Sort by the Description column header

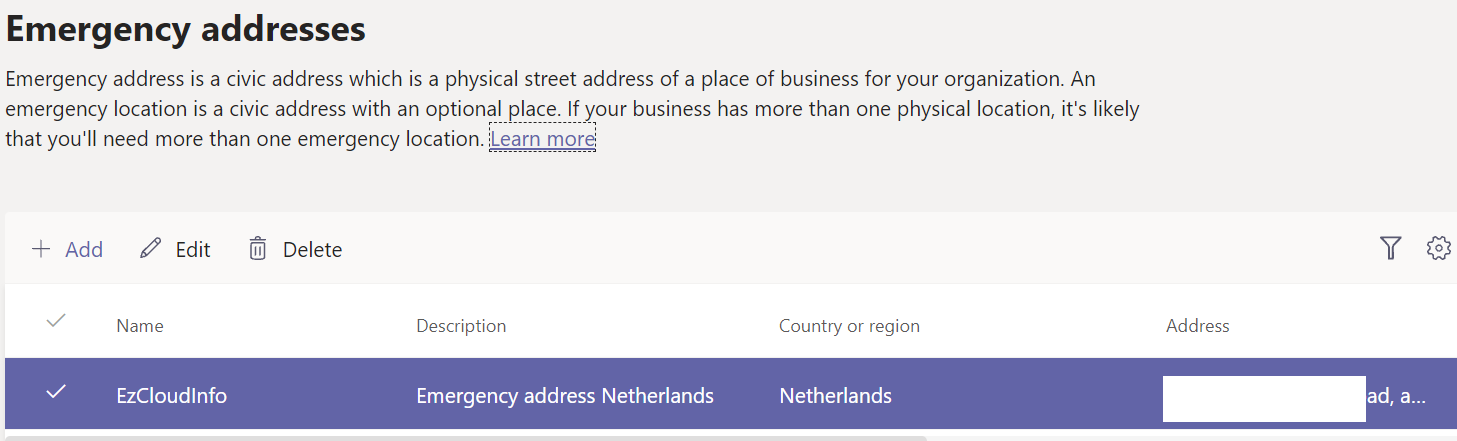461,326
